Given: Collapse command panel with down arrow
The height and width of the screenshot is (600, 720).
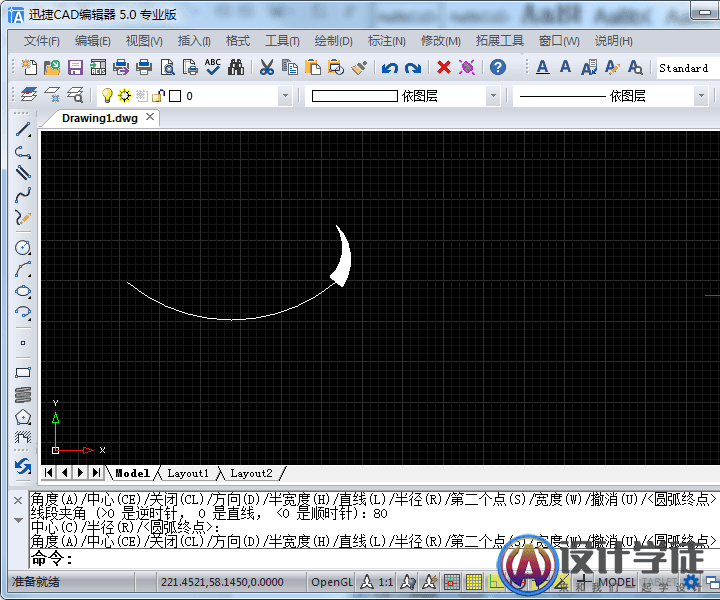Looking at the screenshot, I should [x=18, y=520].
